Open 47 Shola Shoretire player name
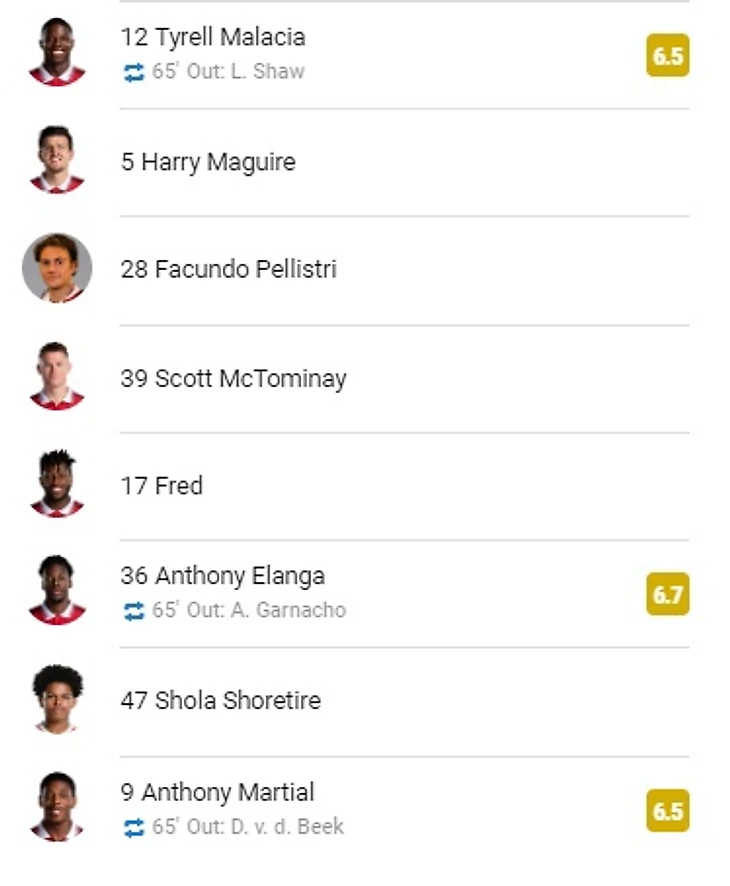Screen dimensions: 730x886 [x=220, y=700]
